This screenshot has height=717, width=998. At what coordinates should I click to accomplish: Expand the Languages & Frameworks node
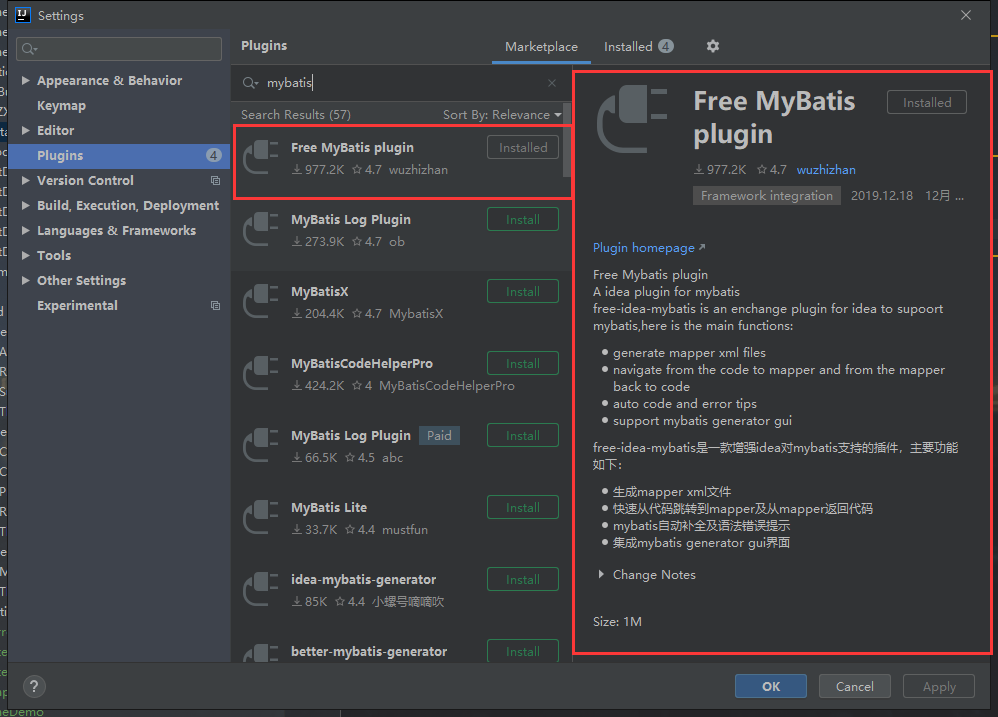click(x=26, y=231)
